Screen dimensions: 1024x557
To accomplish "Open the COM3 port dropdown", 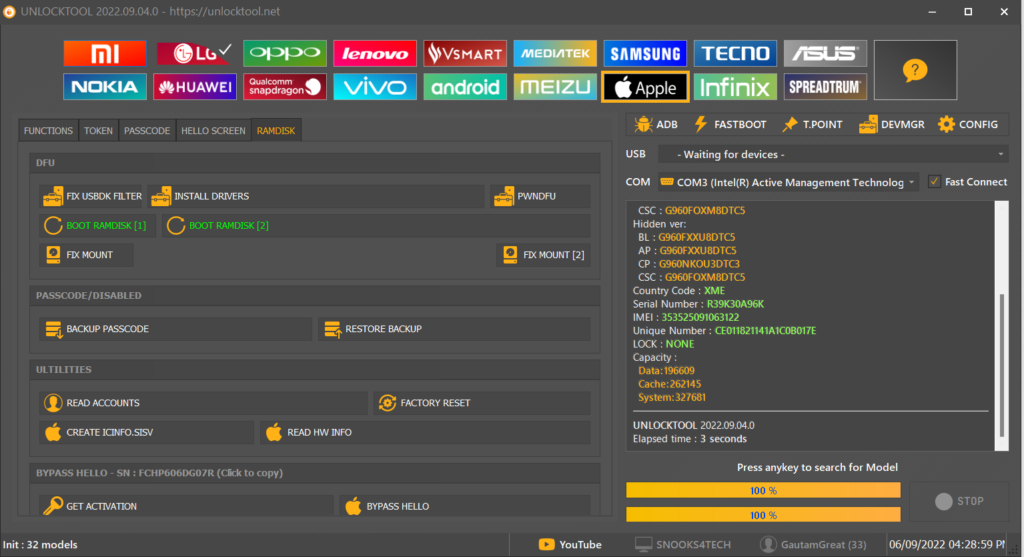I will click(x=788, y=182).
